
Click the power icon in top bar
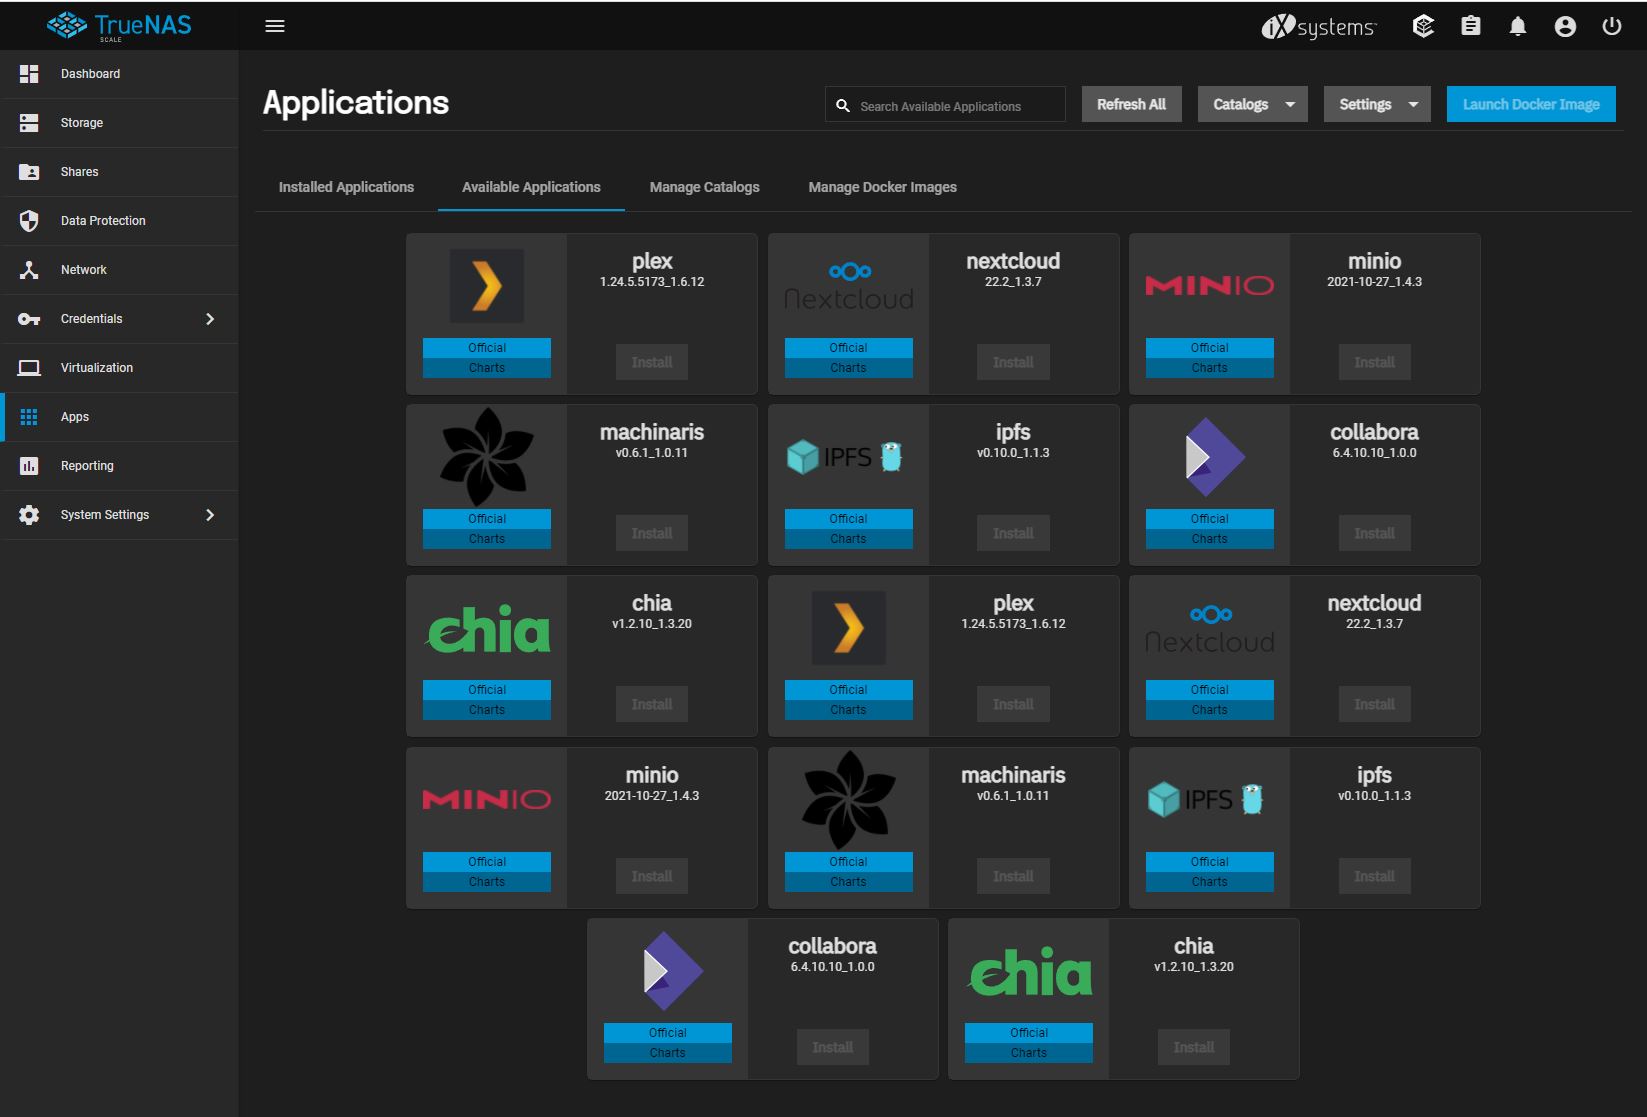pos(1612,26)
